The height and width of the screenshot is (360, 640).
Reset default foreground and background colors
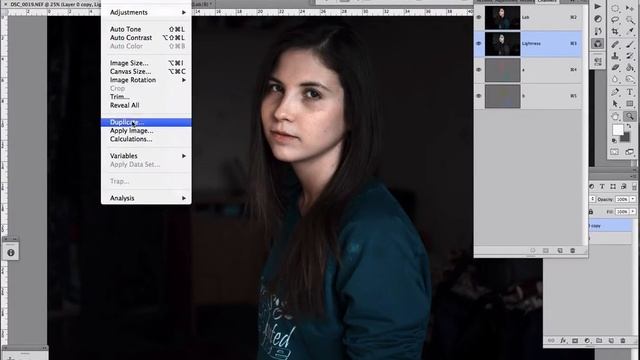click(x=614, y=140)
